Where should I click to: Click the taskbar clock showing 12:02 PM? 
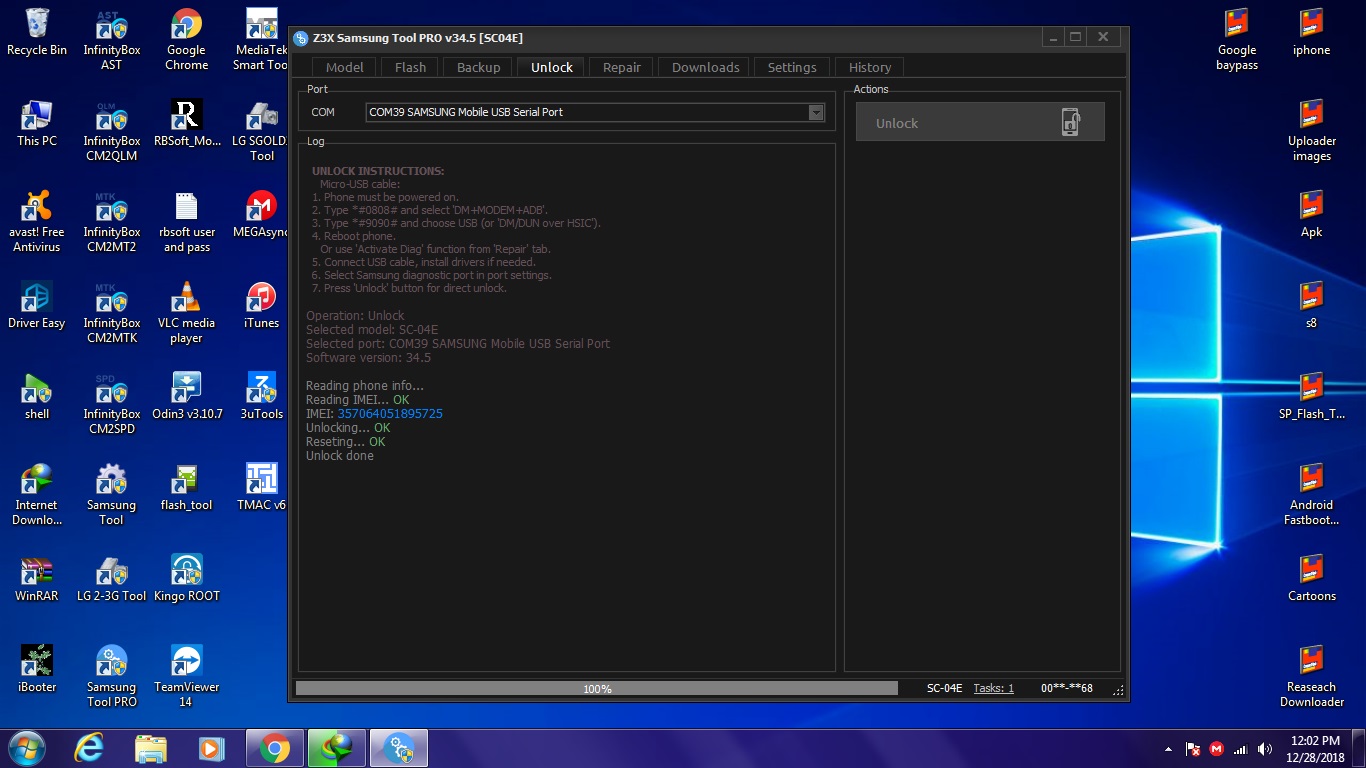click(1315, 748)
